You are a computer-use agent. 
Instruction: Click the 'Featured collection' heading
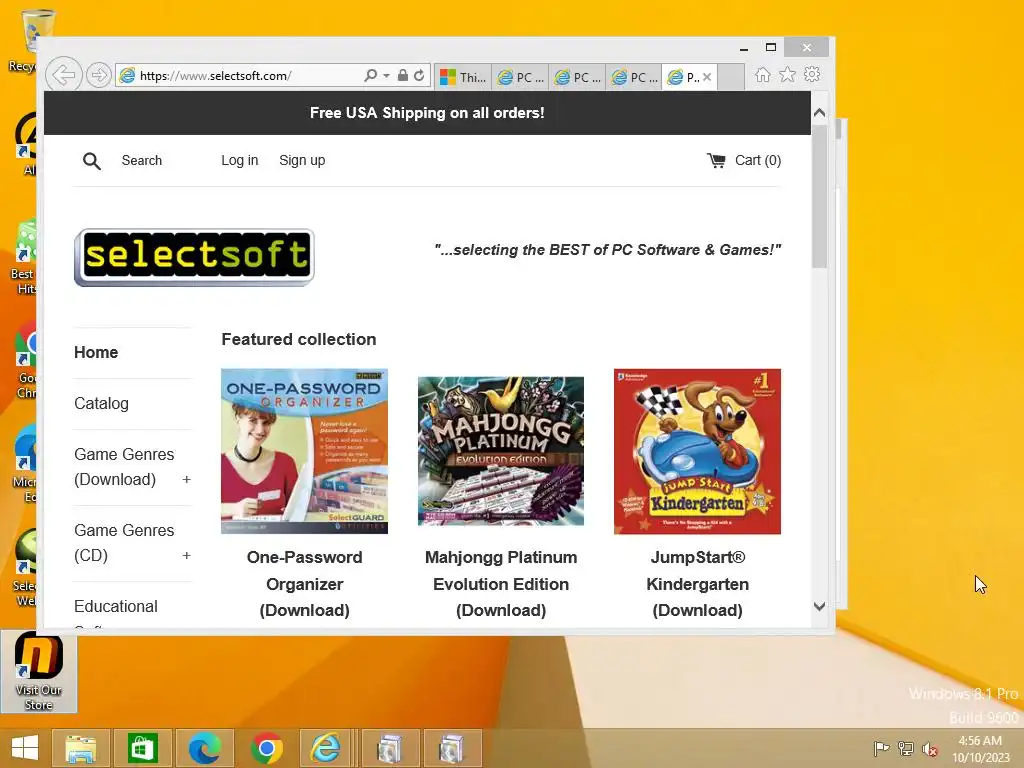tap(298, 340)
